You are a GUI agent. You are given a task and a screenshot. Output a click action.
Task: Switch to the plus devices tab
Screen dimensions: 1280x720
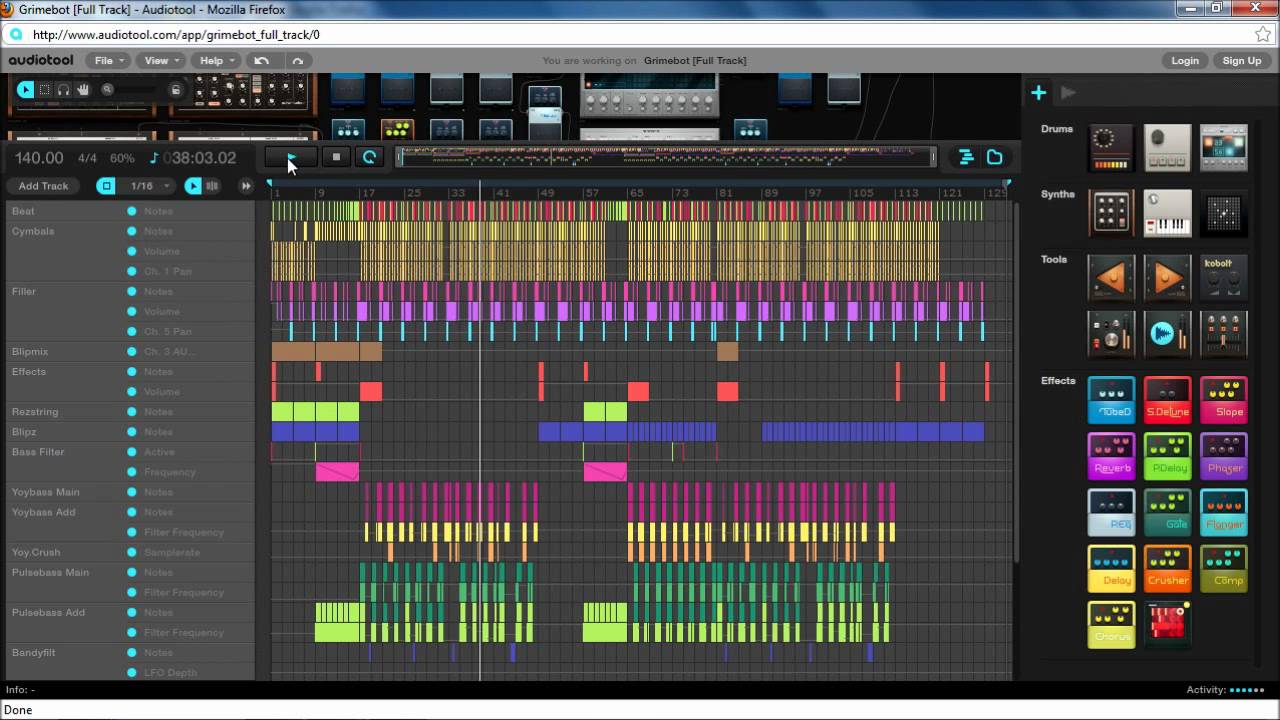[x=1039, y=93]
